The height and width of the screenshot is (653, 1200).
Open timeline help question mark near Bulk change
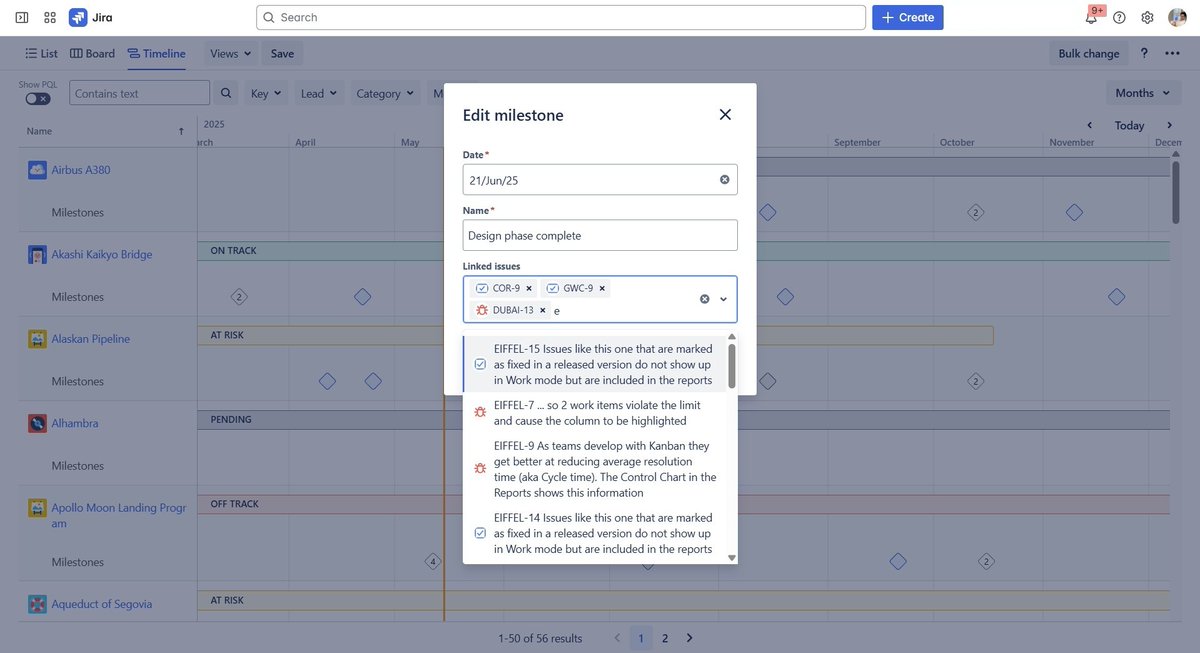[1144, 53]
